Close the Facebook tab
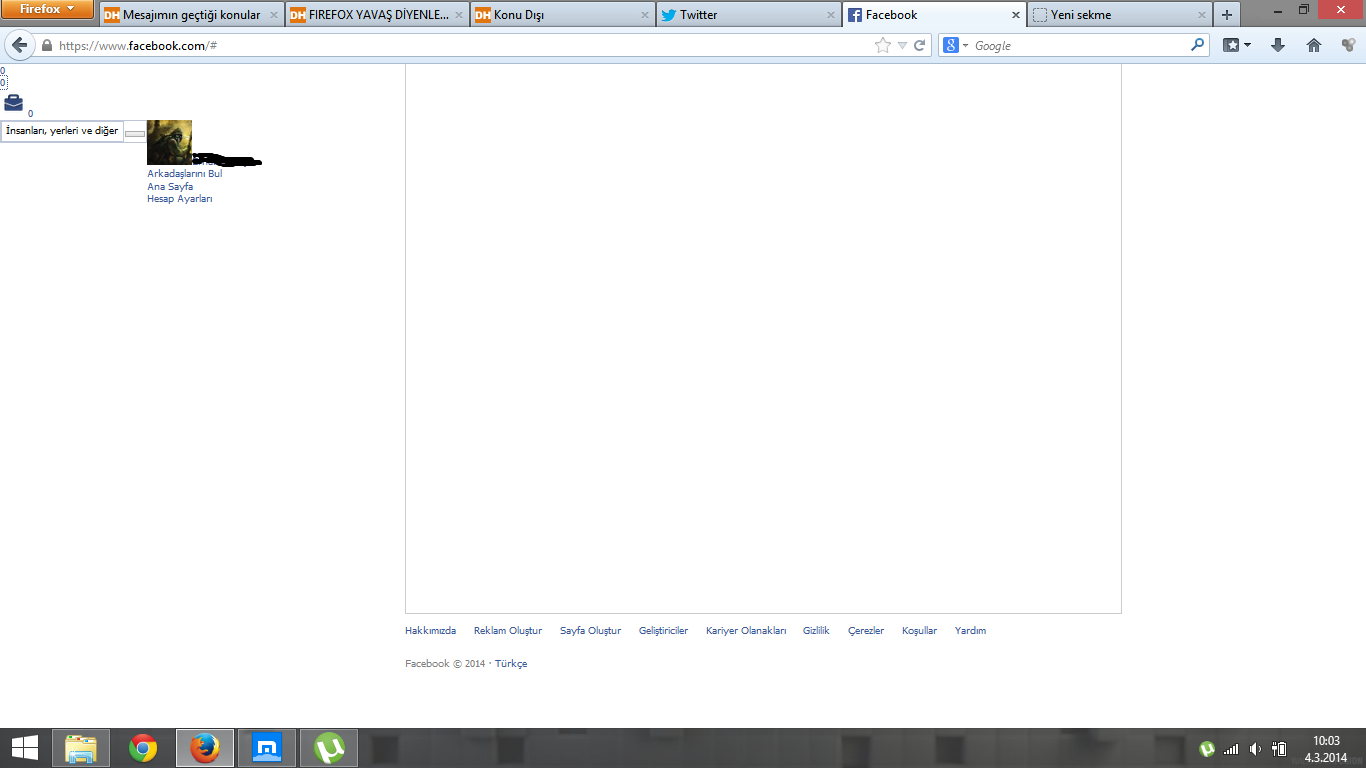This screenshot has width=1366, height=768. (1016, 15)
